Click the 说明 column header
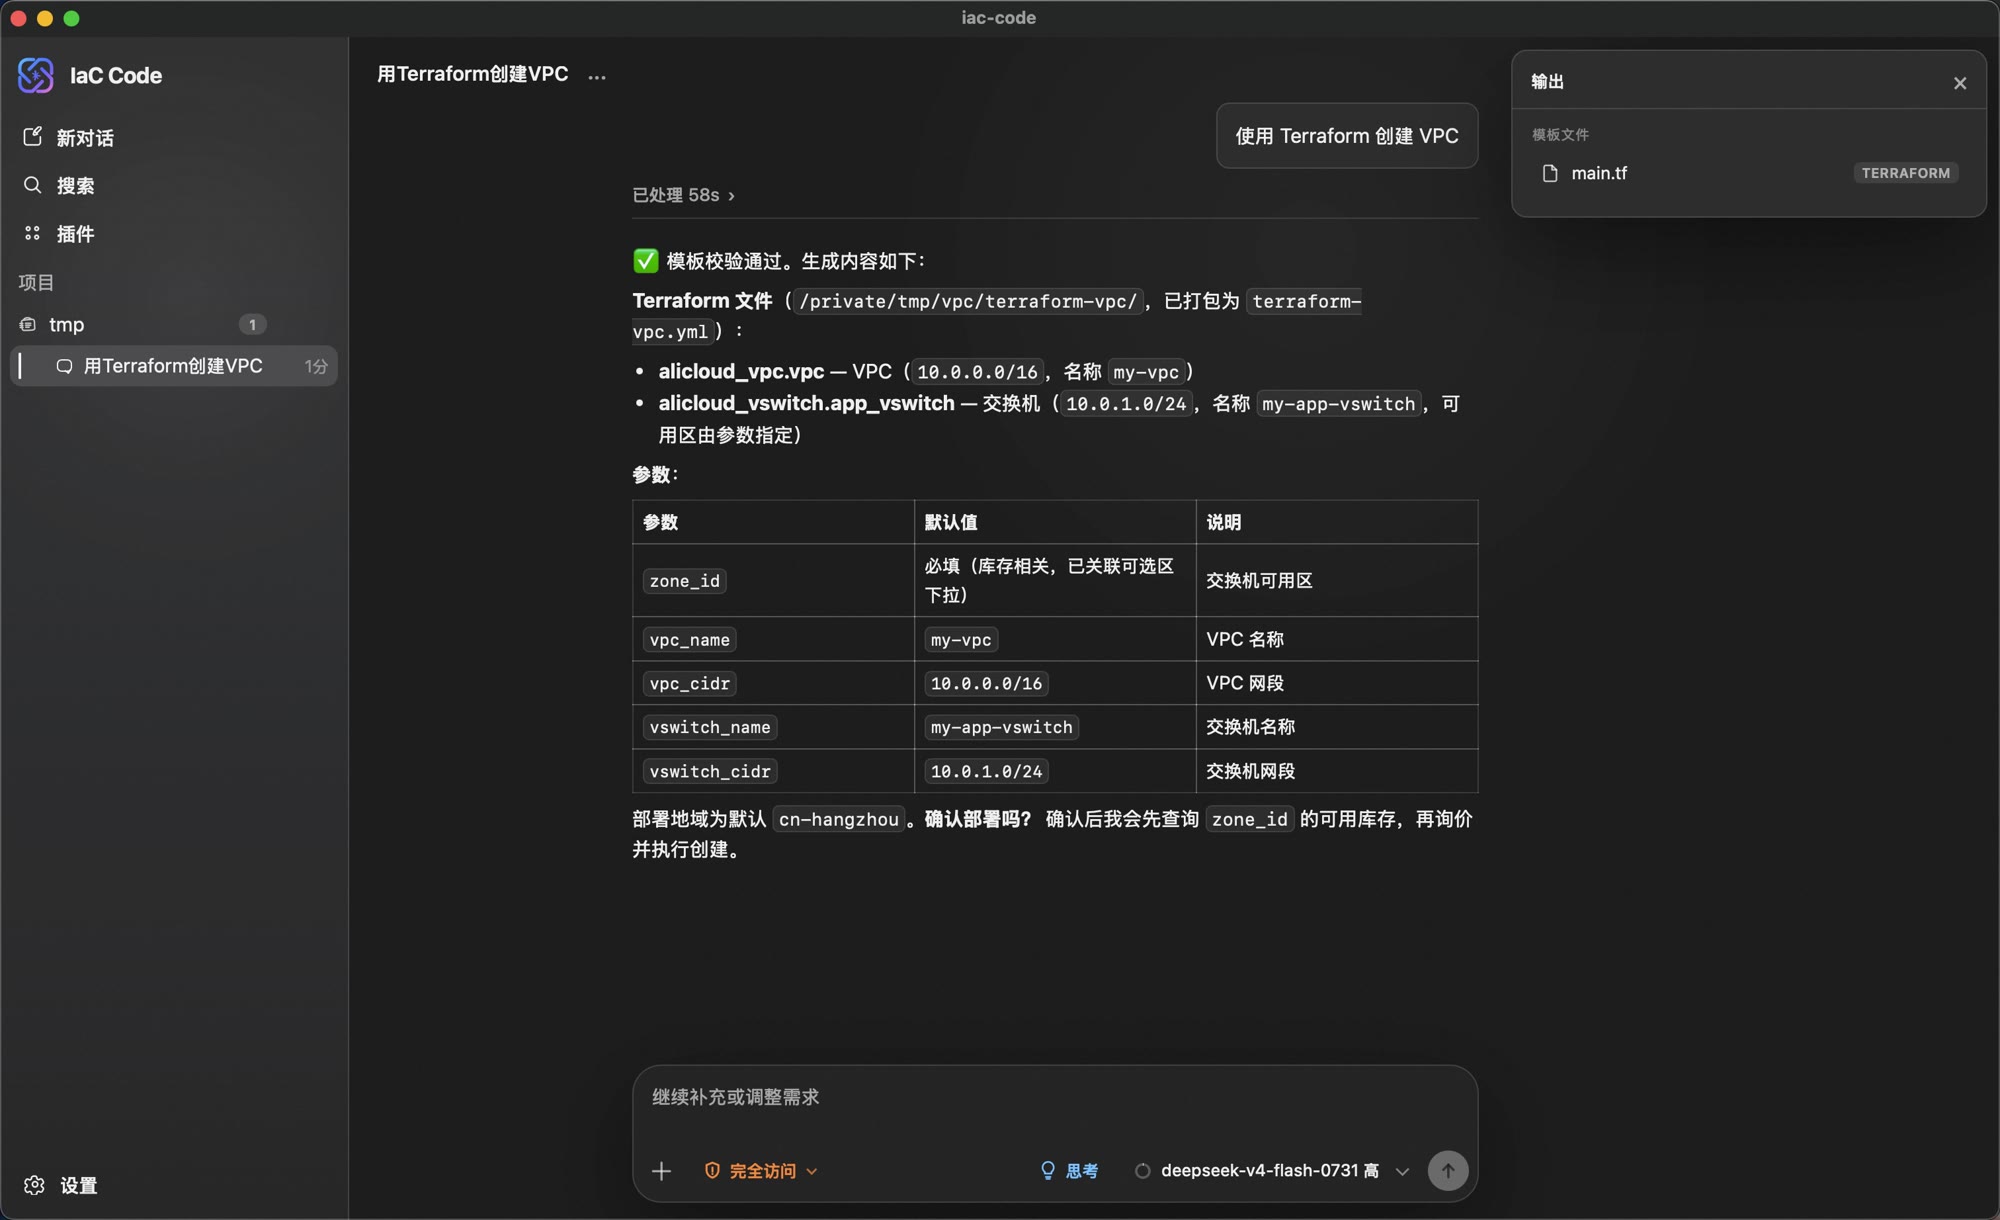2000x1220 pixels. click(x=1336, y=522)
